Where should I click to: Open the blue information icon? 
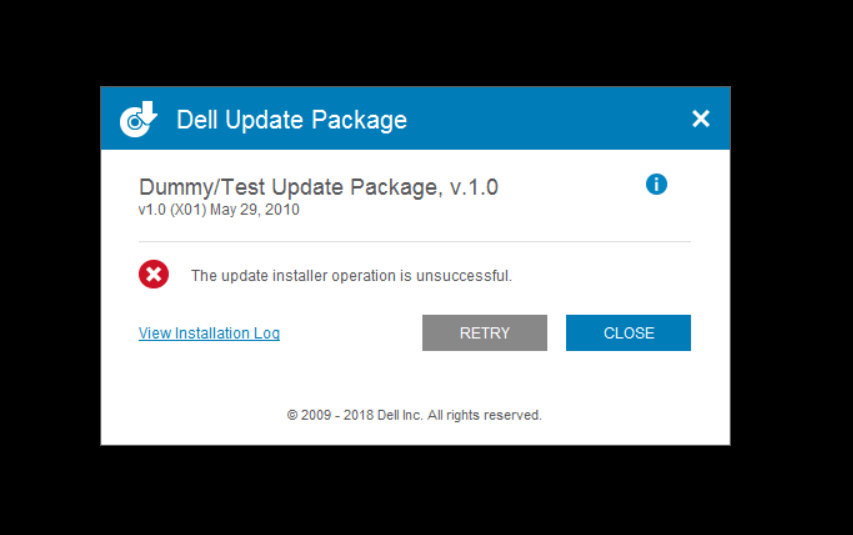point(656,184)
